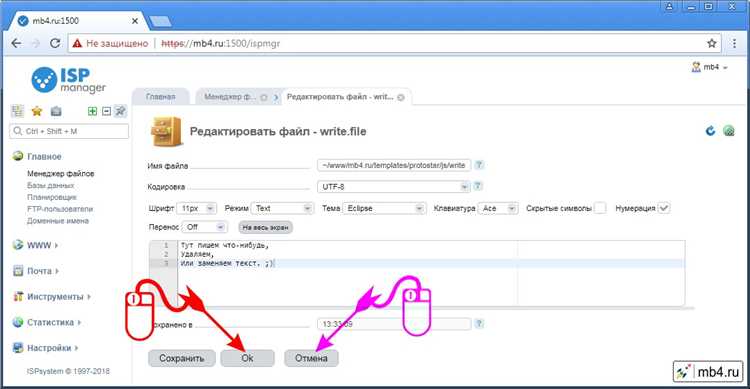Click help icon next to Имя файла
The width and height of the screenshot is (750, 389).
(x=479, y=165)
